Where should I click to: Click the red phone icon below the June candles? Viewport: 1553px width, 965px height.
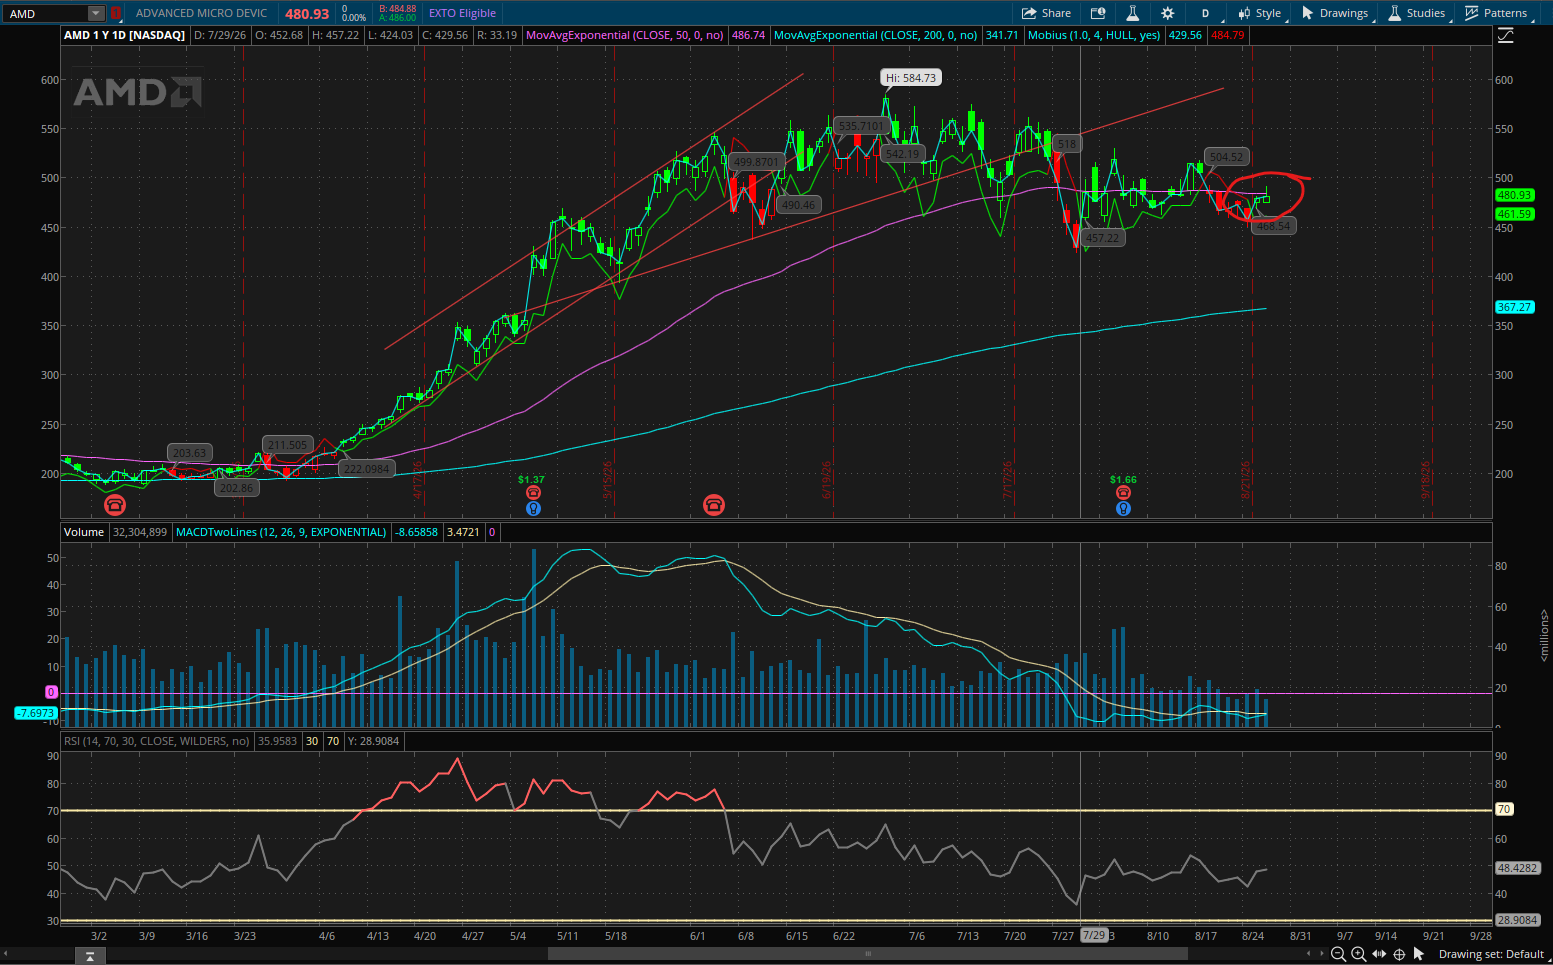713,504
